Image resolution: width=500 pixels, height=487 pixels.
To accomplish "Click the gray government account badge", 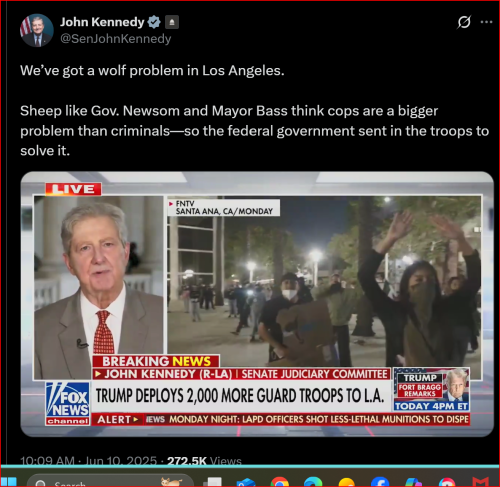I will tap(172, 22).
